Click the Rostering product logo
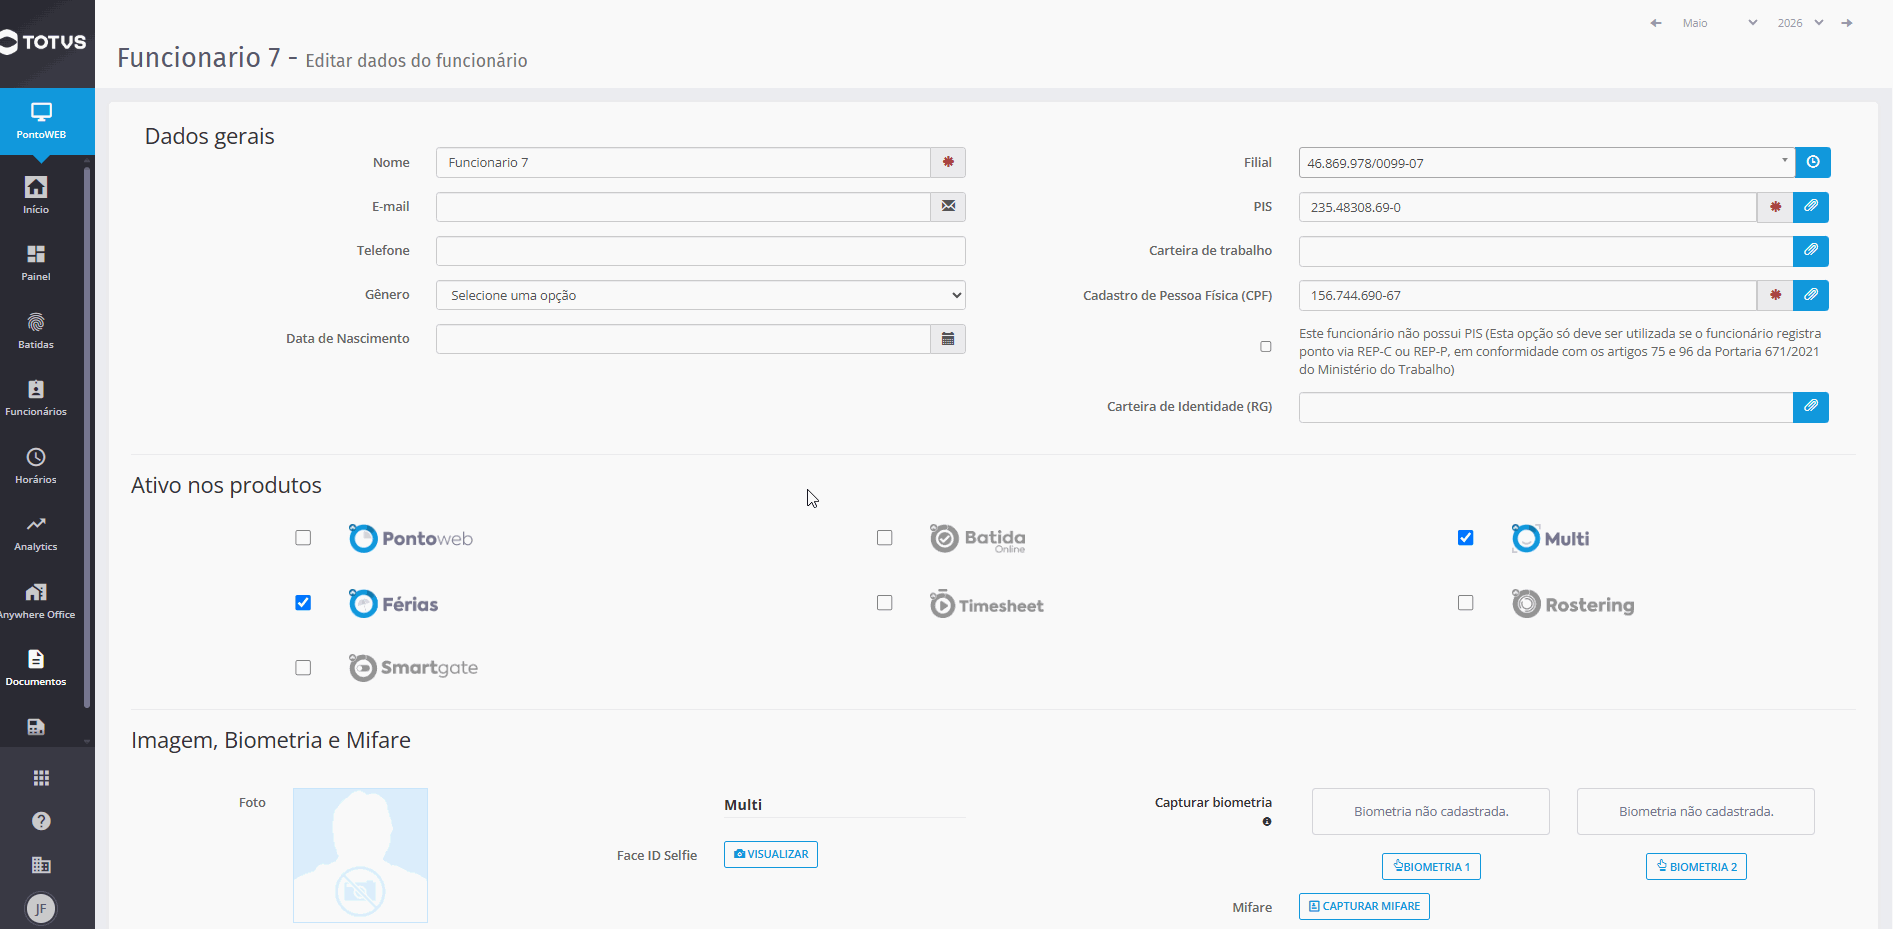 click(1573, 604)
